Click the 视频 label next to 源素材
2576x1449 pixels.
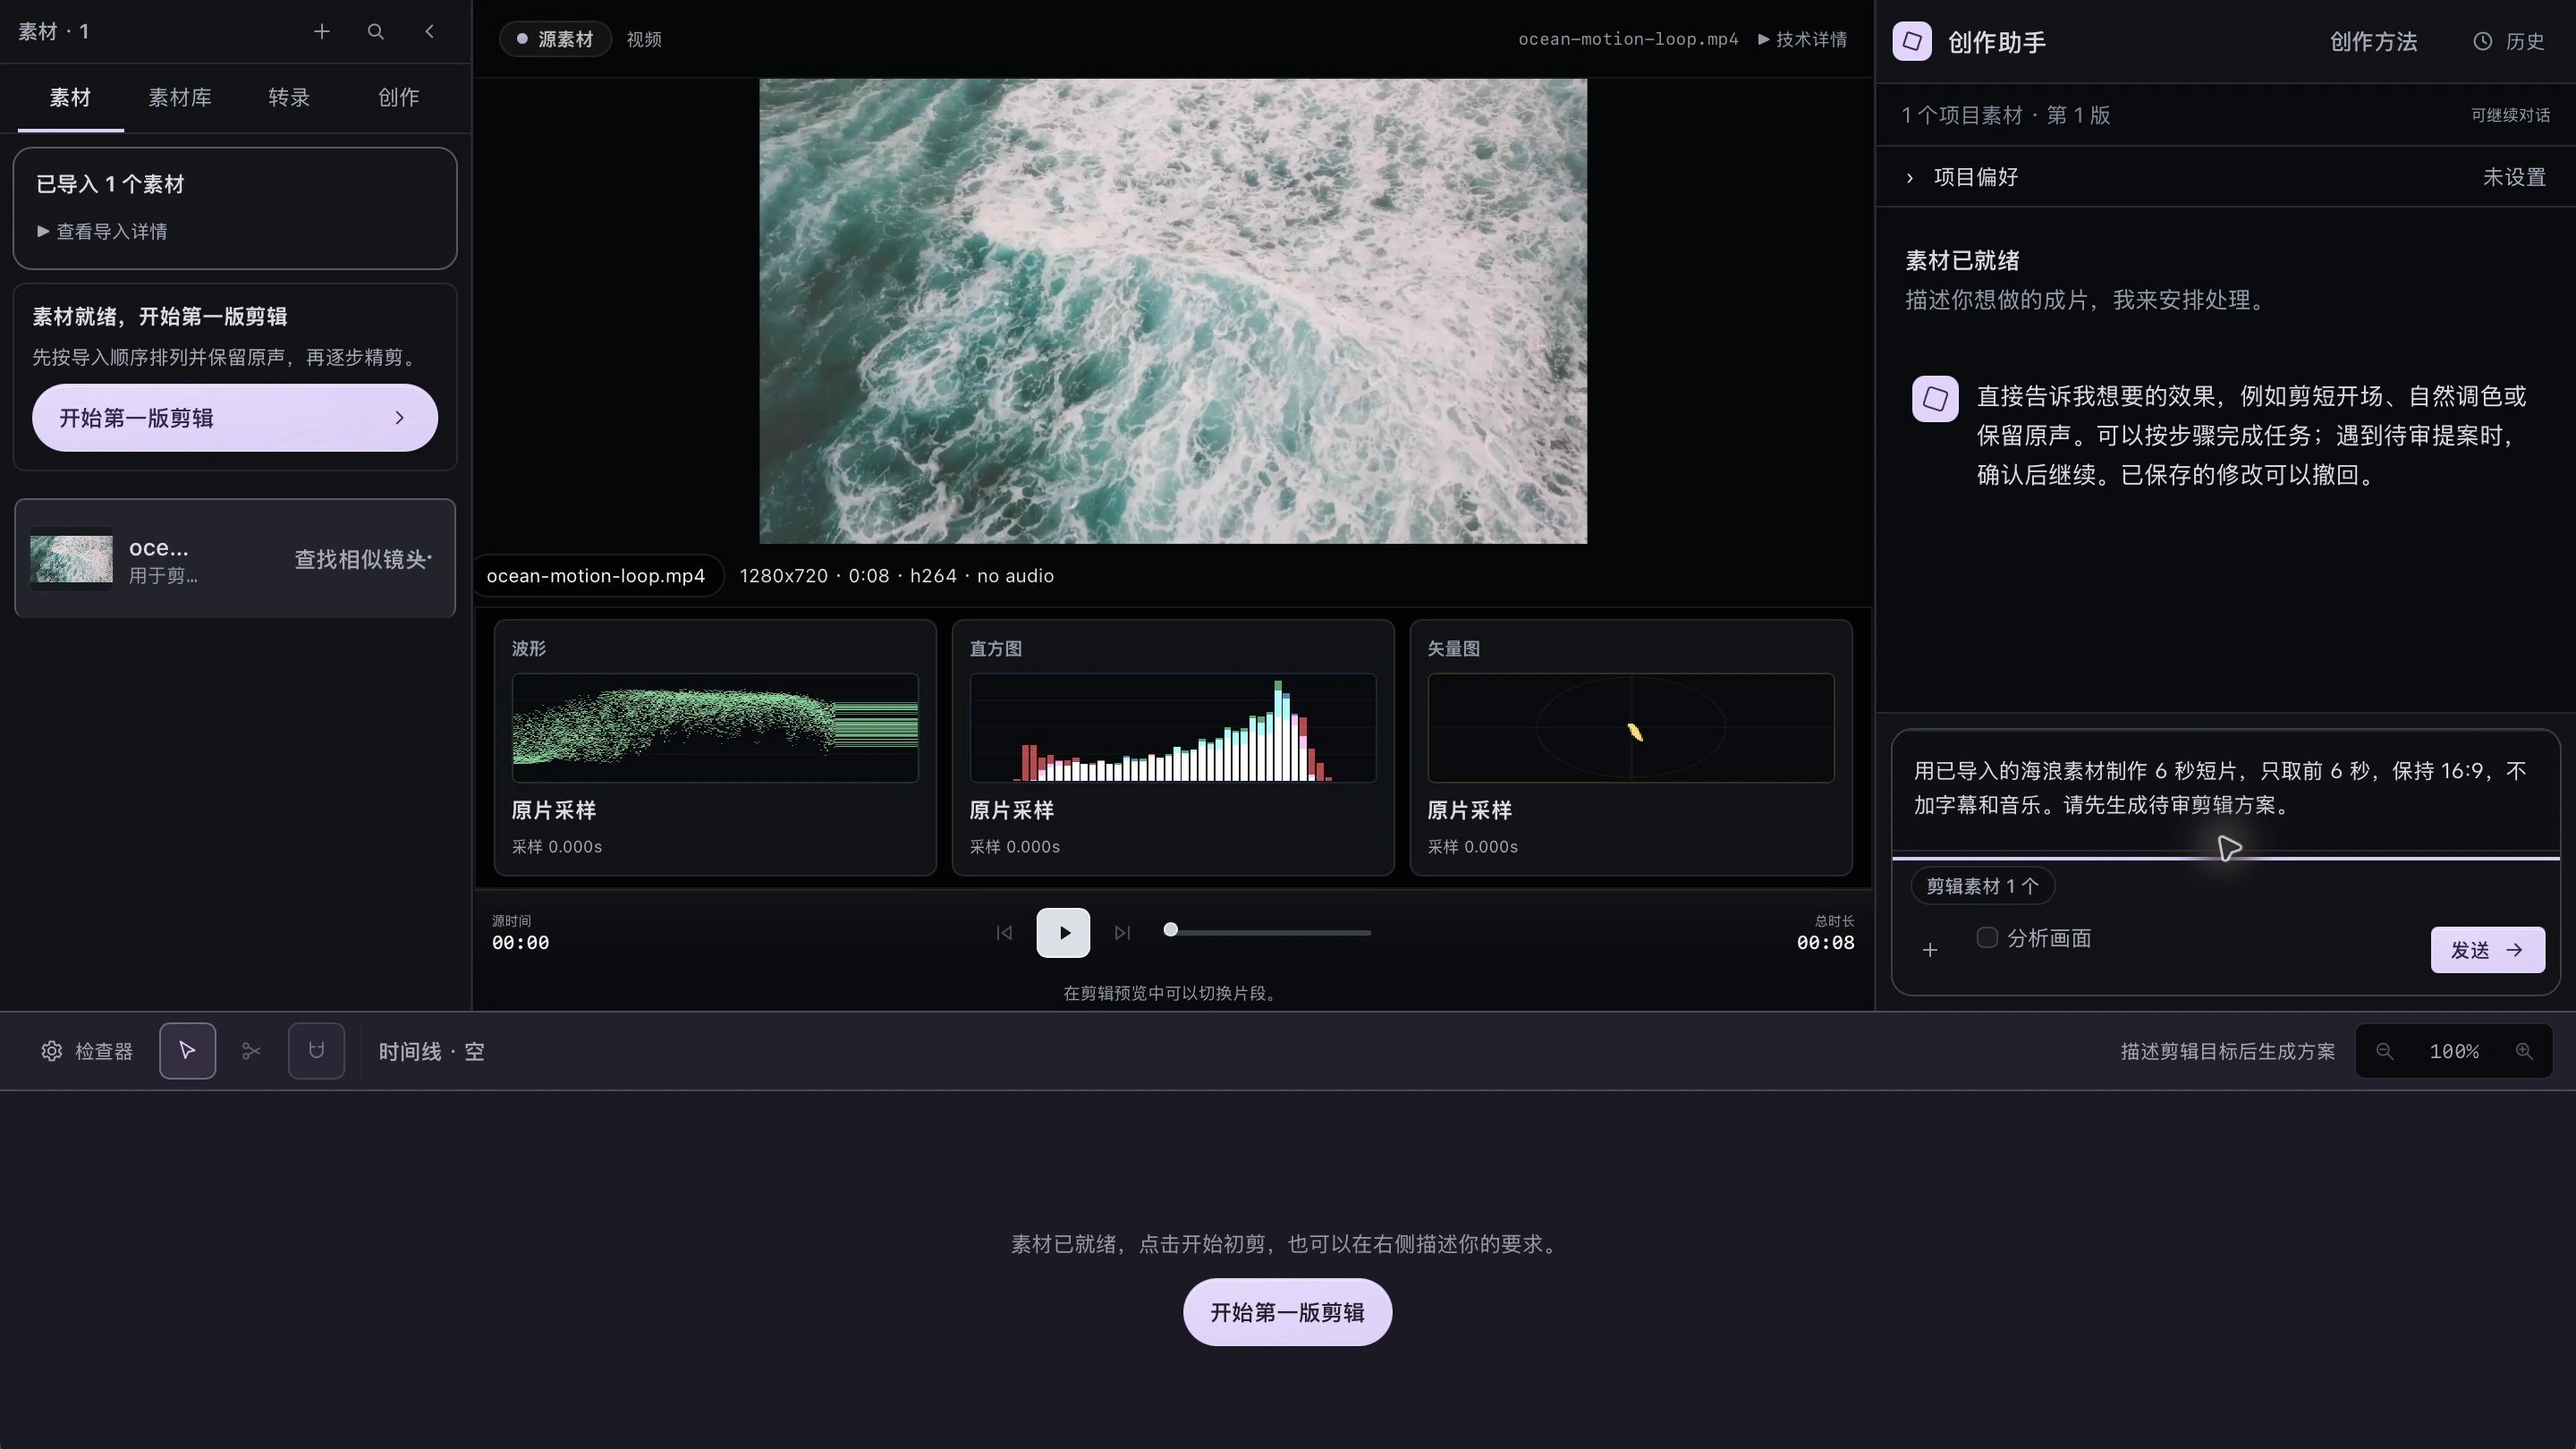[644, 39]
